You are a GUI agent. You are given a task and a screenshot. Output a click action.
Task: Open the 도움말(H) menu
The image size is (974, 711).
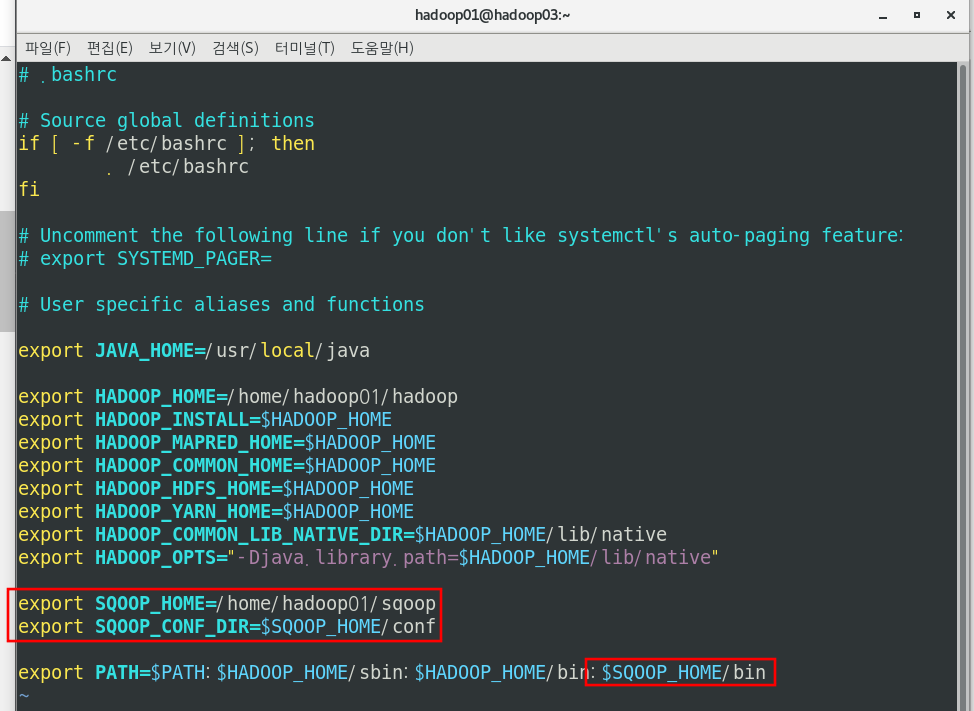[x=382, y=48]
